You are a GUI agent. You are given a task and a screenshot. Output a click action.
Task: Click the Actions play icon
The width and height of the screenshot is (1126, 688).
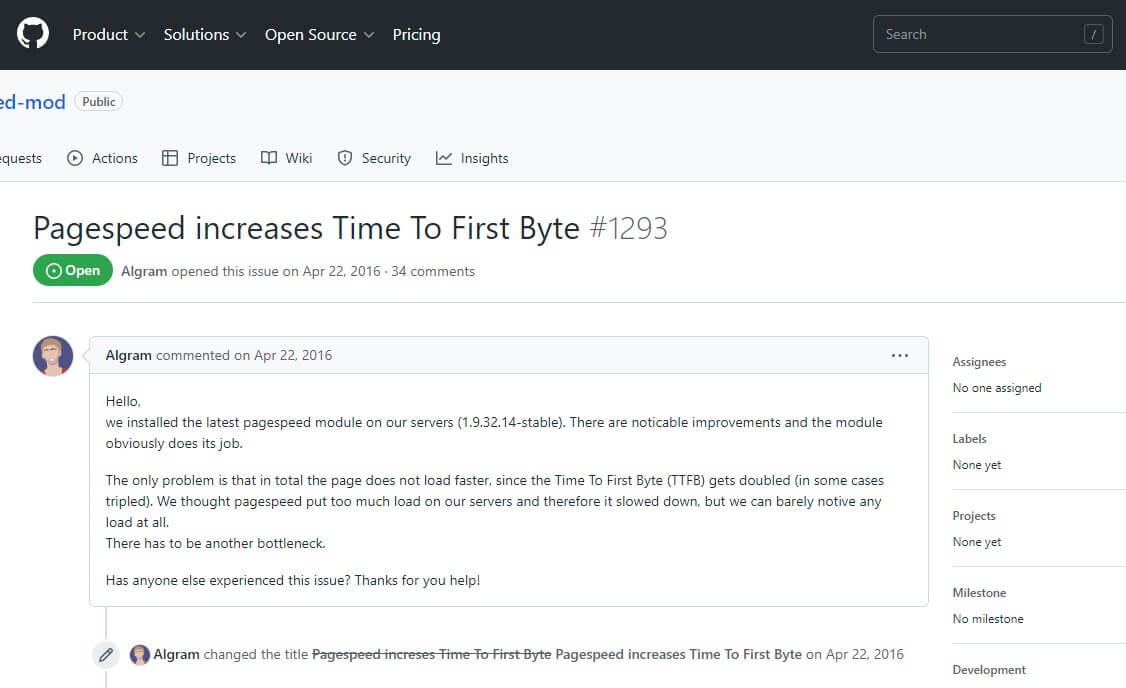(x=75, y=158)
